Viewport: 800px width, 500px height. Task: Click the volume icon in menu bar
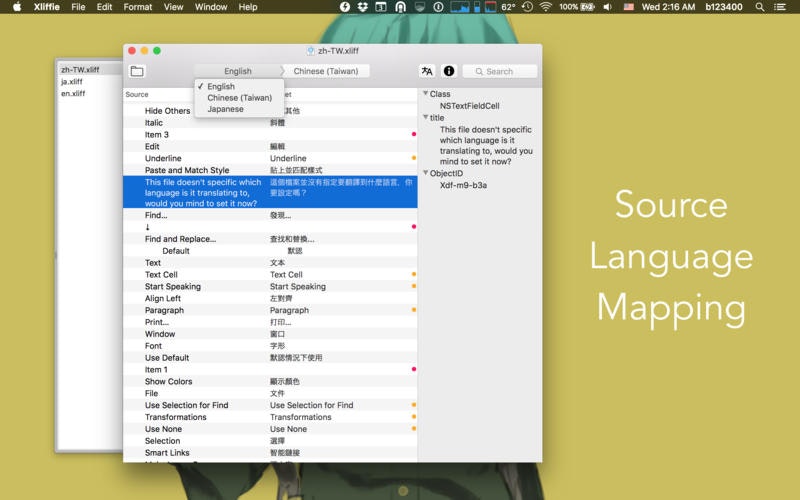[607, 7]
